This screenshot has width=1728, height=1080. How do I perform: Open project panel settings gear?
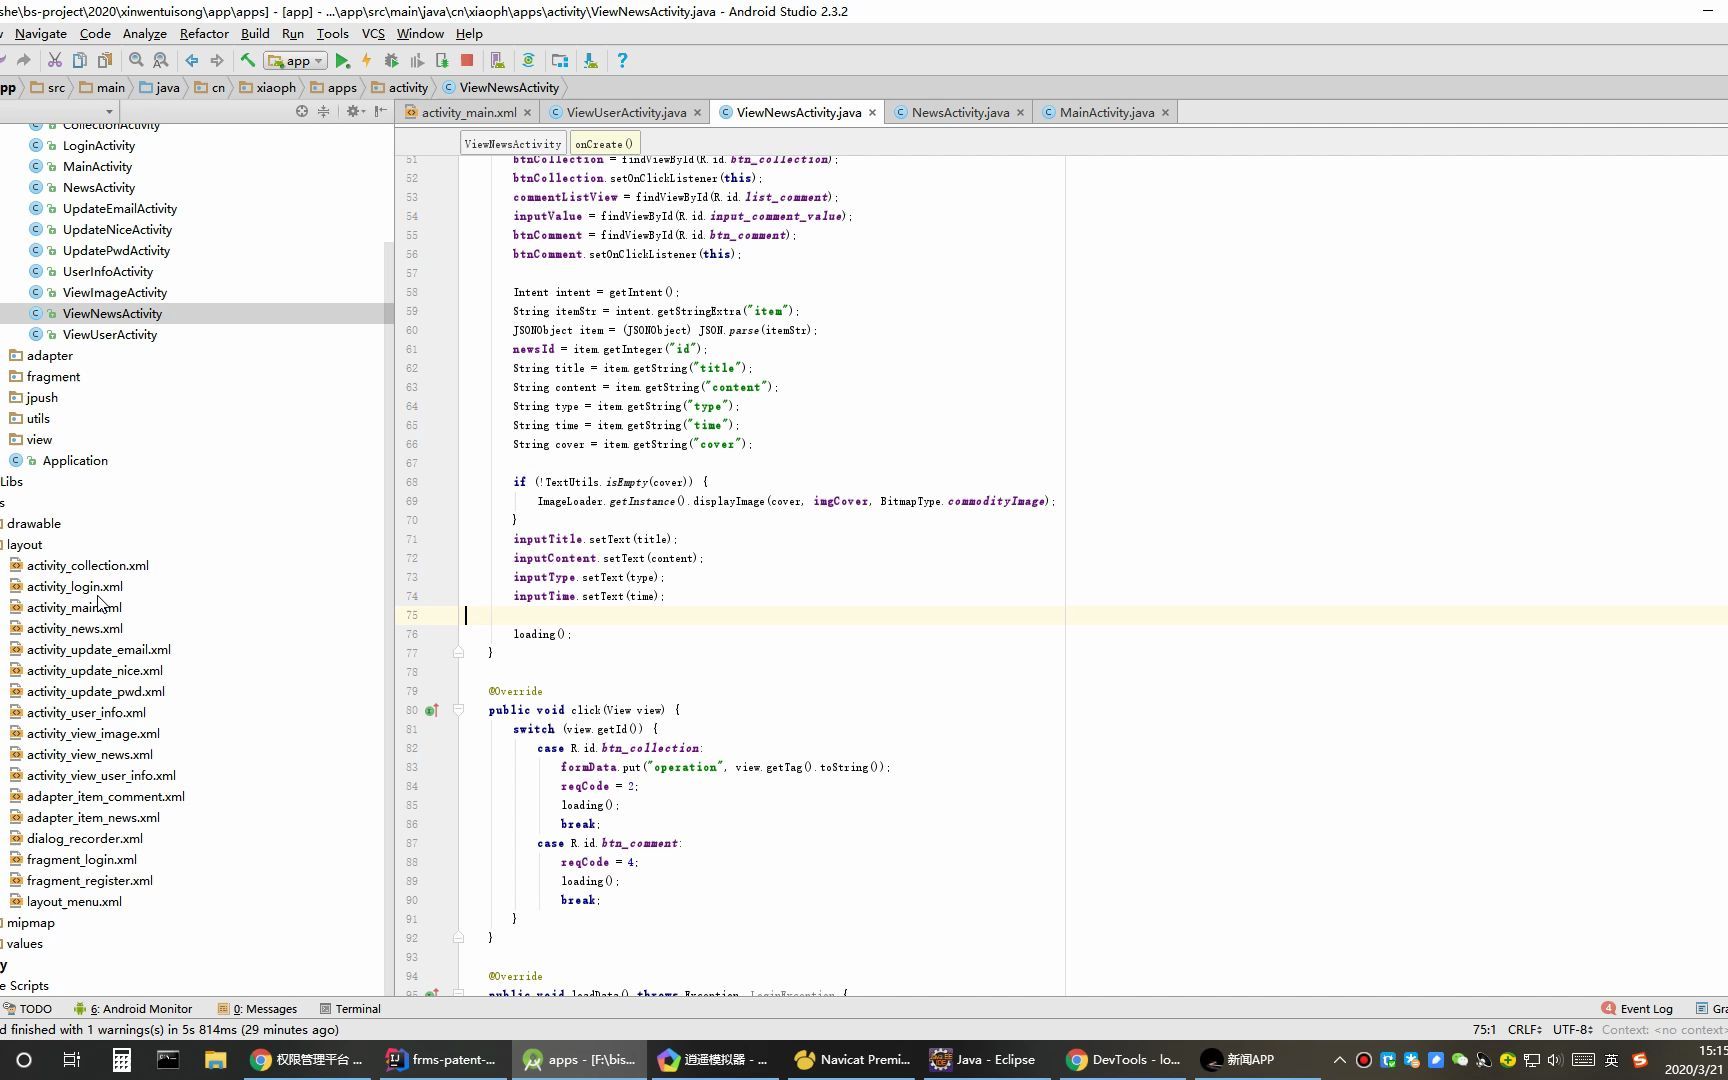tap(354, 111)
